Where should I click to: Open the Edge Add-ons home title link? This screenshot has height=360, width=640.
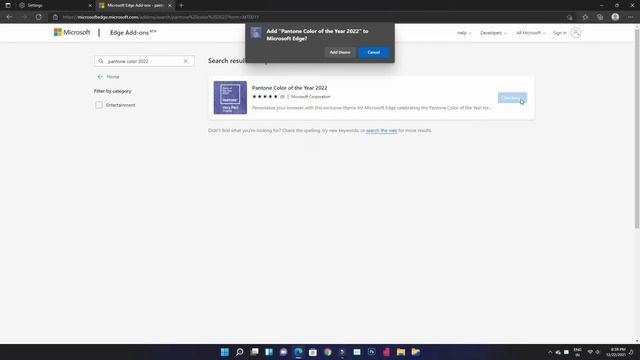point(133,32)
